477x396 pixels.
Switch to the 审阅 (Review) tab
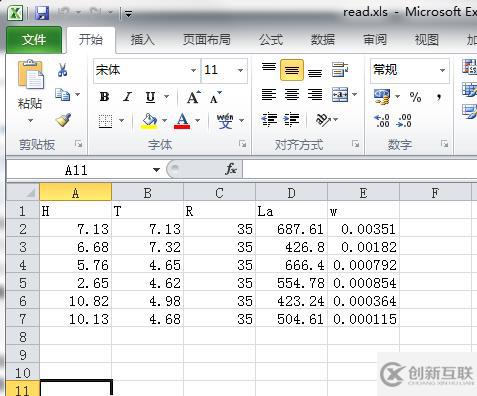tap(375, 40)
